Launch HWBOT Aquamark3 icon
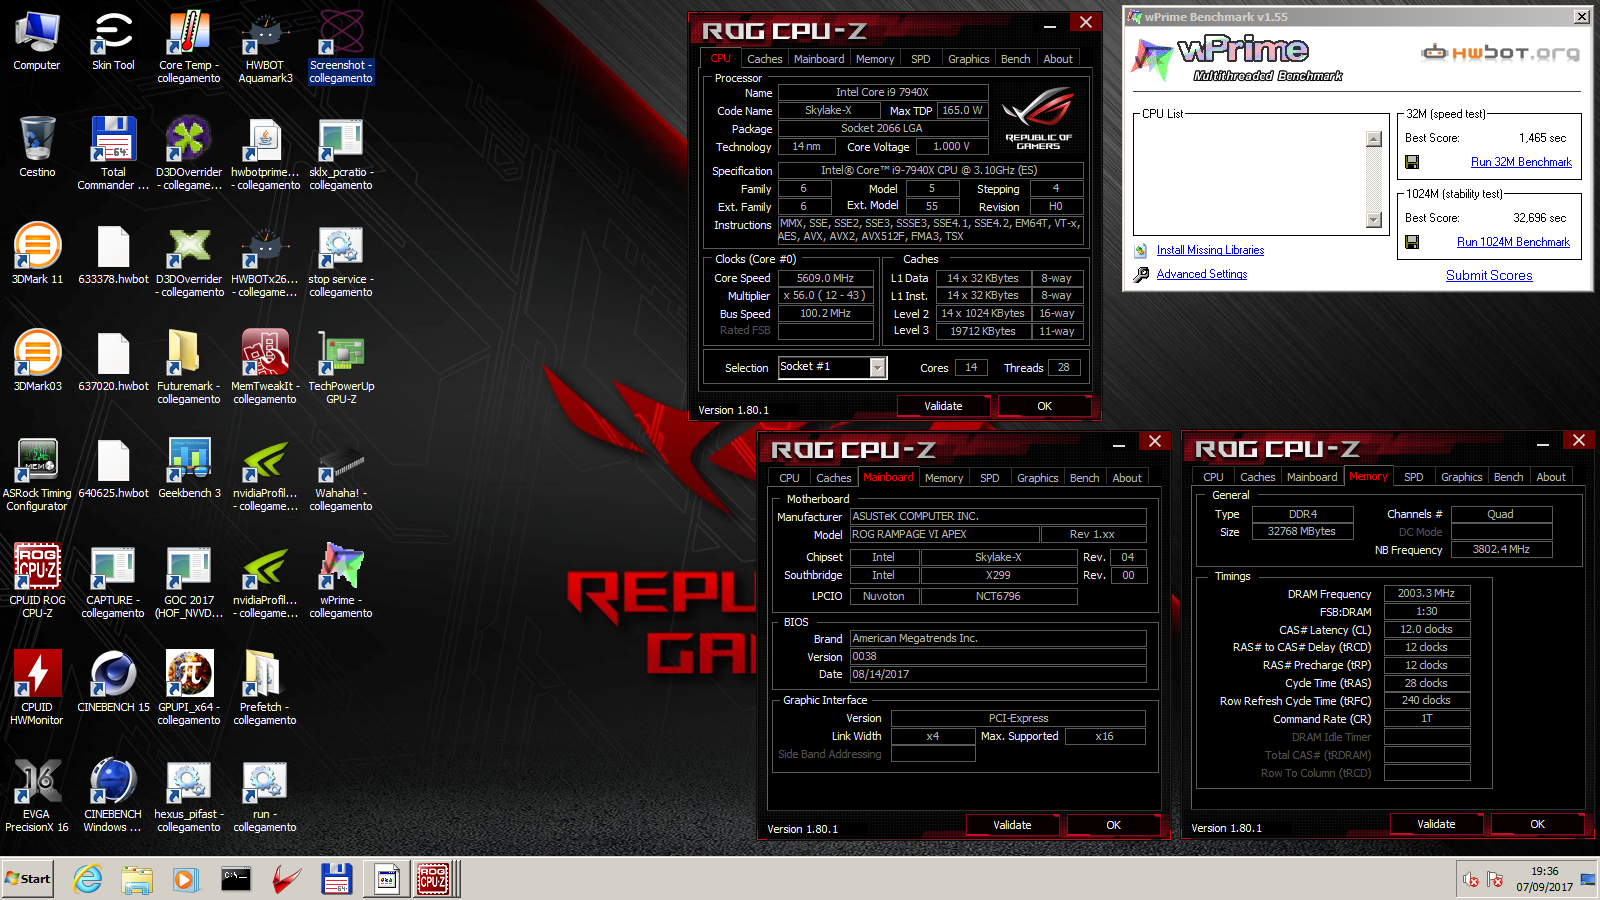 click(265, 46)
